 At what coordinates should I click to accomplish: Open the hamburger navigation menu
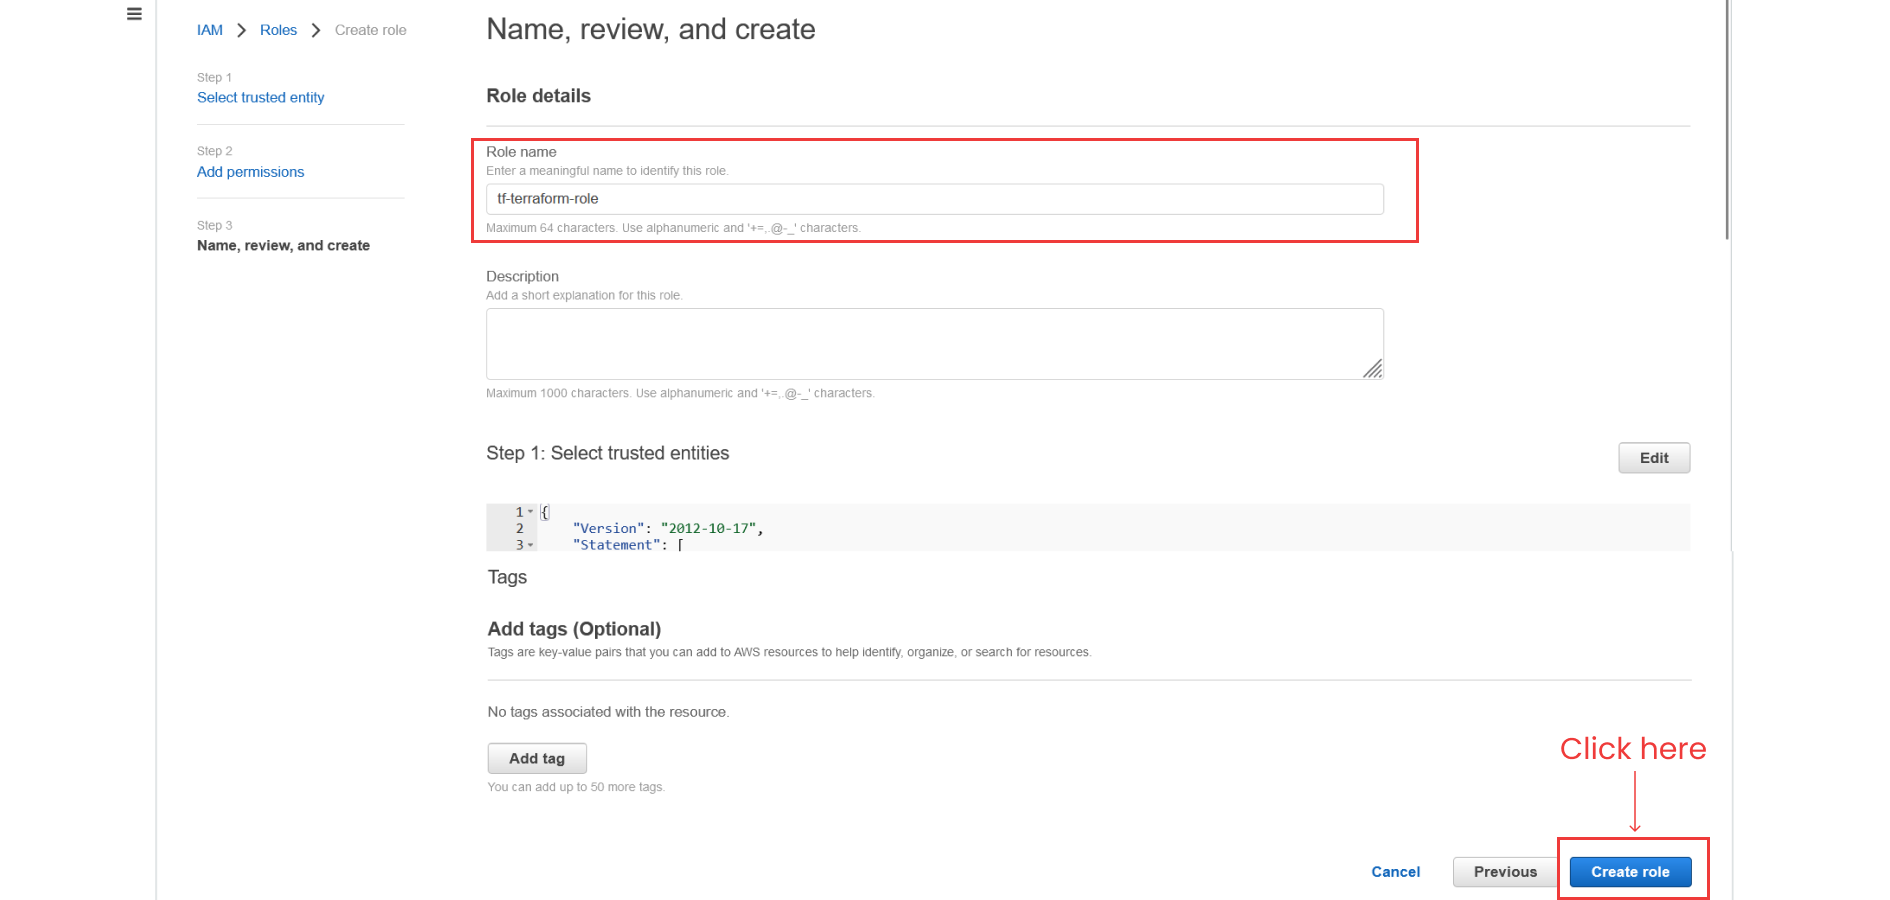click(x=134, y=14)
